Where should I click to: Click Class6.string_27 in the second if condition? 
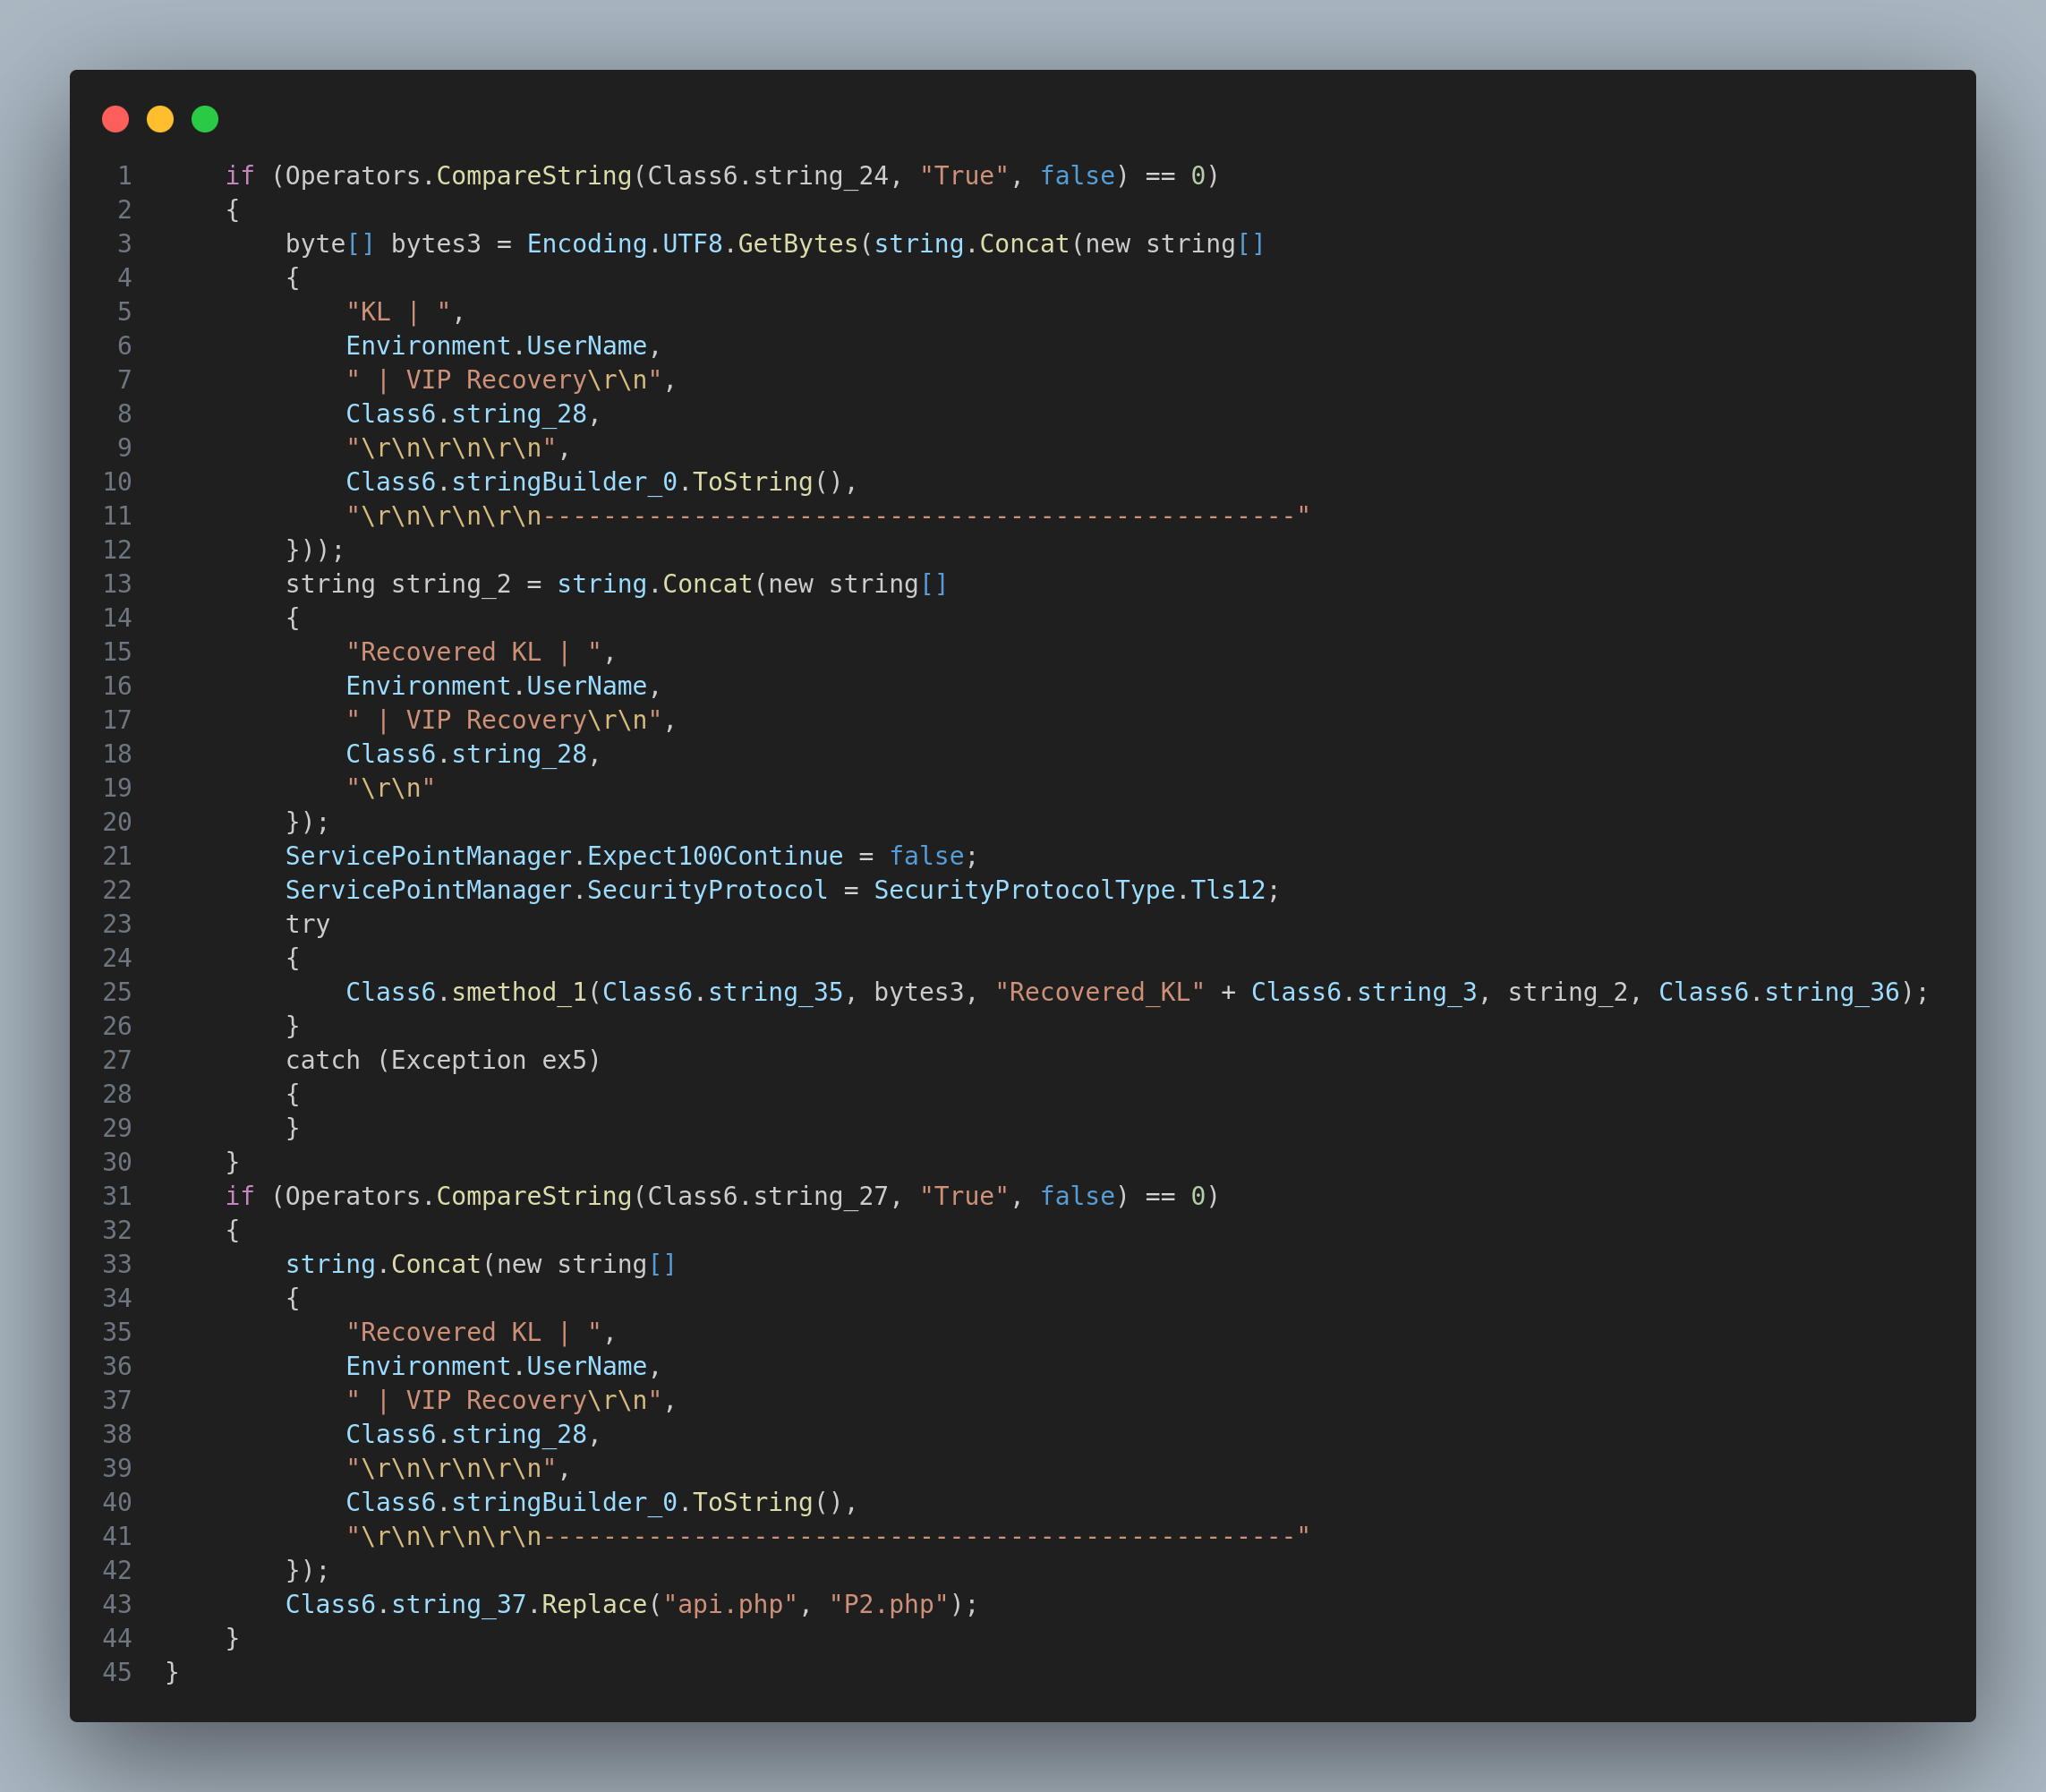(767, 1196)
